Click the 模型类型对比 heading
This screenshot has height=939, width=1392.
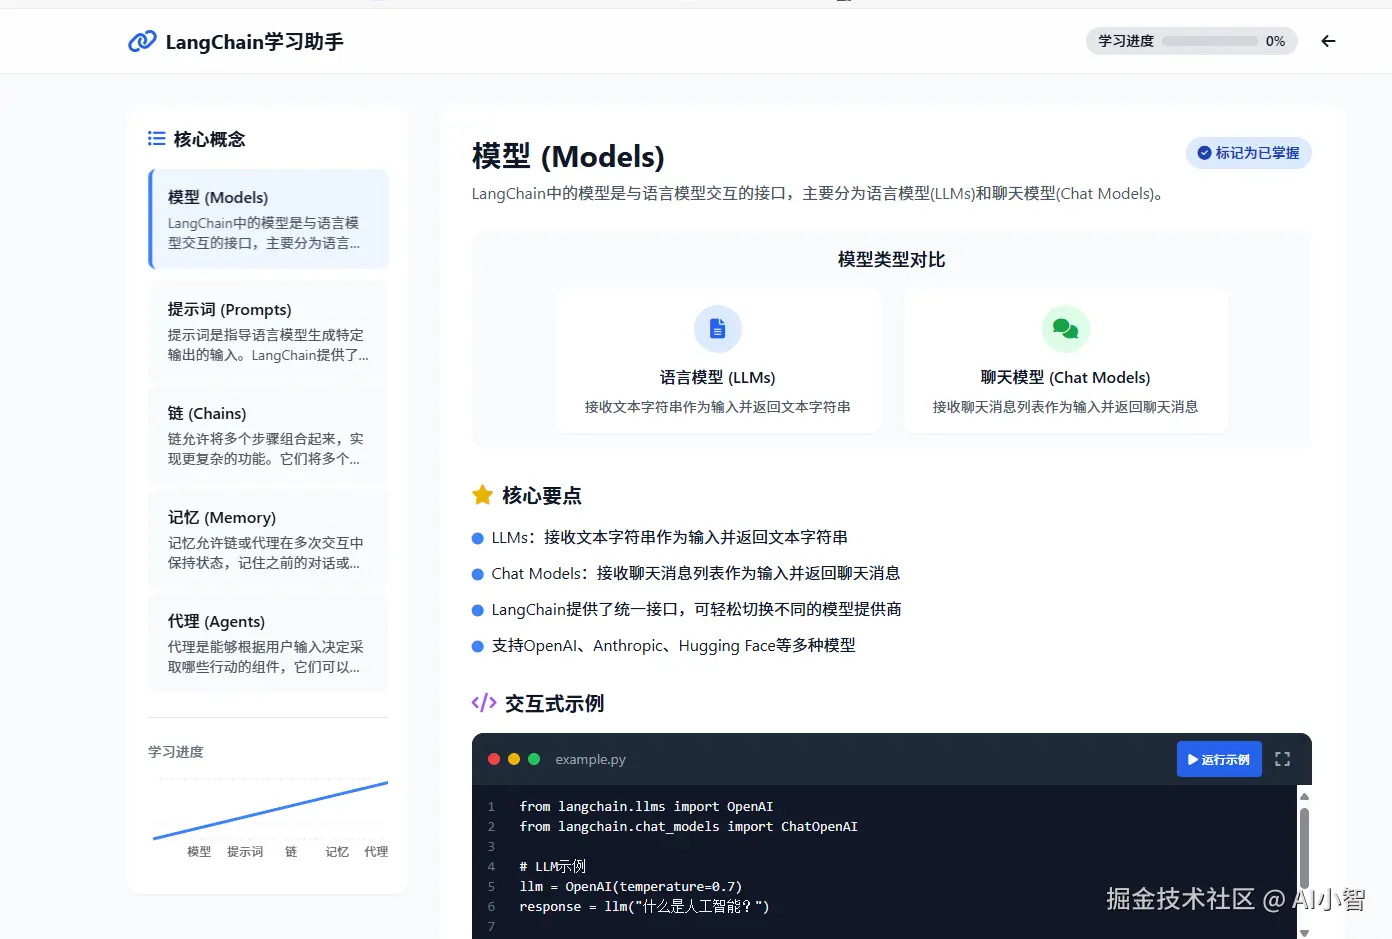coord(892,260)
